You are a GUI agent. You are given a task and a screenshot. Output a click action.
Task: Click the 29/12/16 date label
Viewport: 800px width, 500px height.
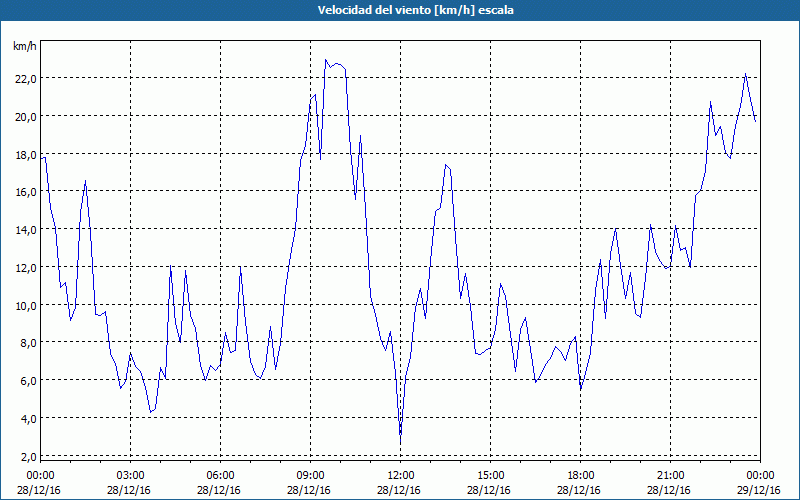[759, 490]
